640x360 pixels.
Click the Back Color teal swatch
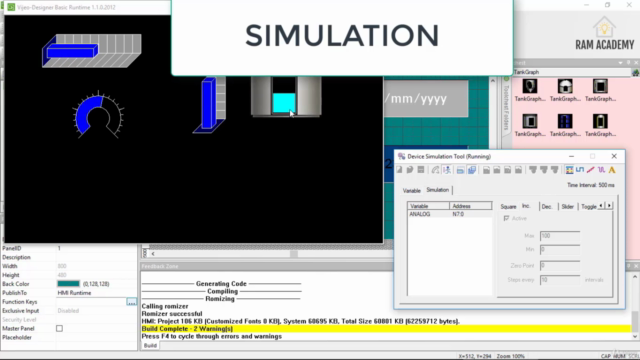[69, 284]
